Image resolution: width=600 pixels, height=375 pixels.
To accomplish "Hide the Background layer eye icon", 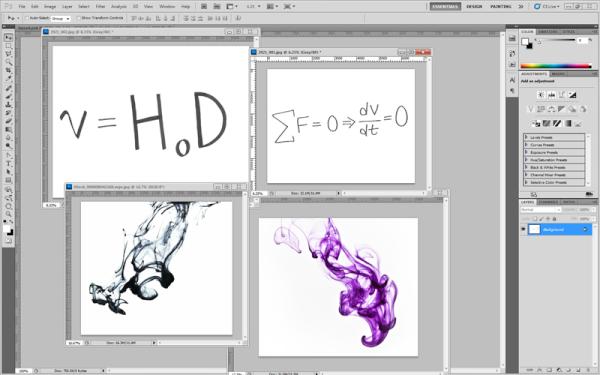I will pyautogui.click(x=523, y=229).
